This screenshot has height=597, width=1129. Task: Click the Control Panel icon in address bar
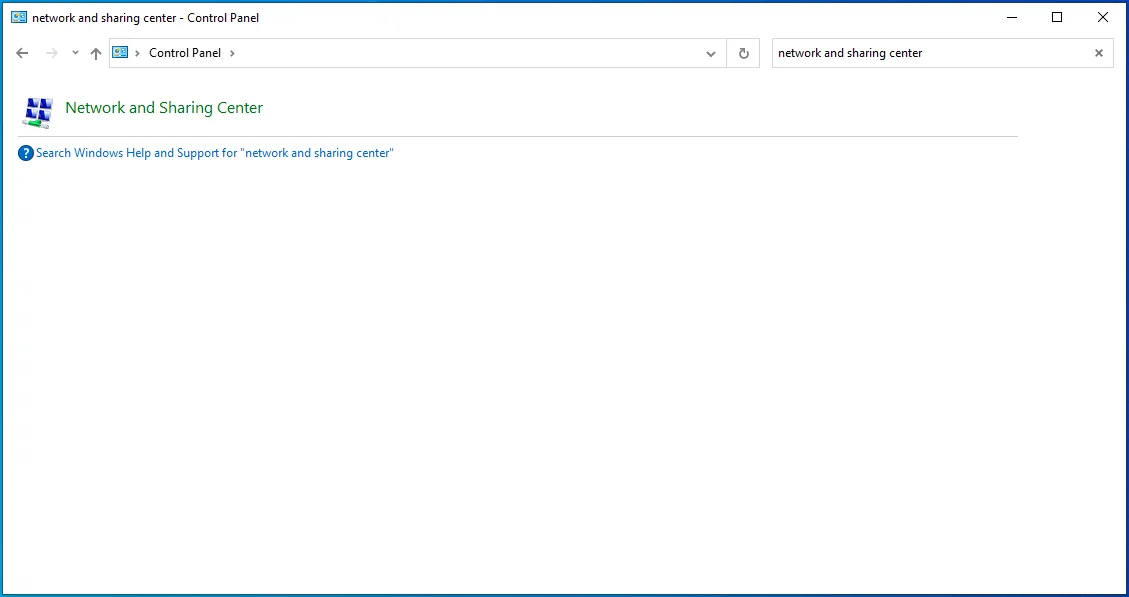120,53
